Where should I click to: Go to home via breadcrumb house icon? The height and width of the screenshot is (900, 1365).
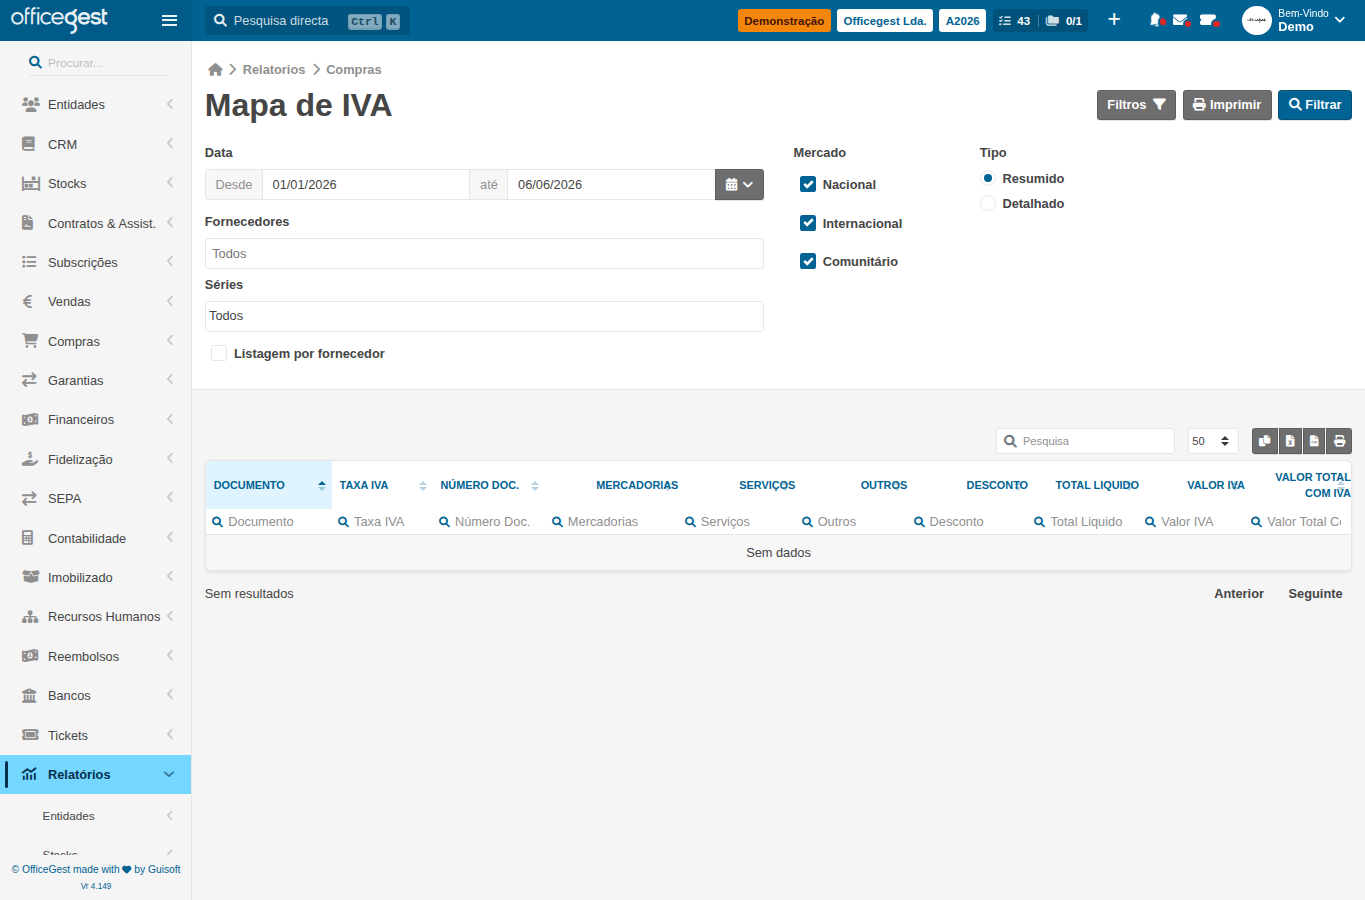(215, 70)
